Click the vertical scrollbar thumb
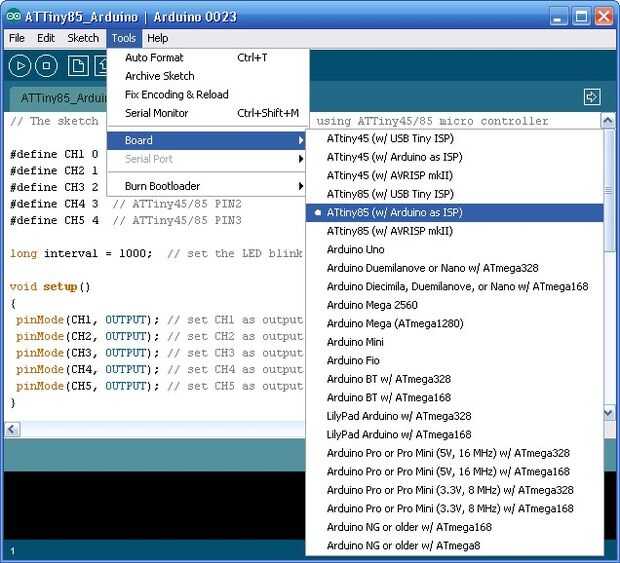 coord(609,191)
